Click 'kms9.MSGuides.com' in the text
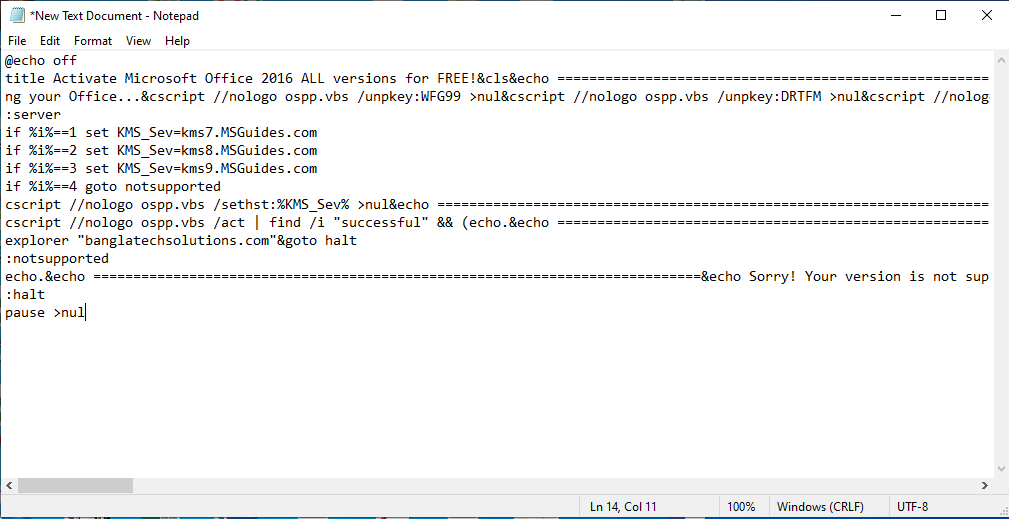Viewport: 1009px width, 519px height. pos(249,168)
